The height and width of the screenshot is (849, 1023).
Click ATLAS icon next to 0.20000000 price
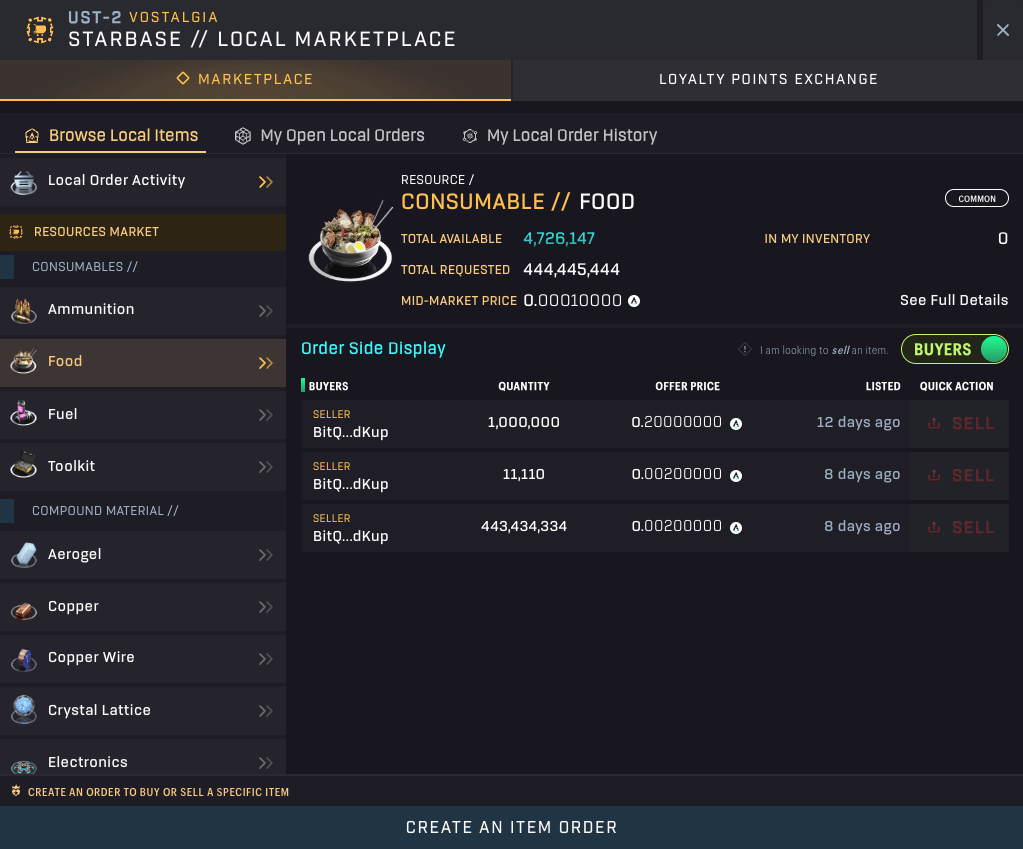736,424
